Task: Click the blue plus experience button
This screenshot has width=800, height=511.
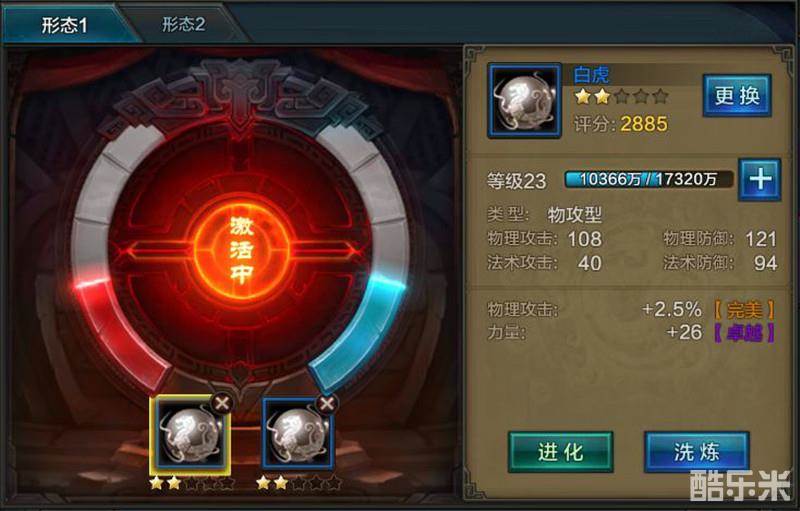Action: [x=760, y=180]
